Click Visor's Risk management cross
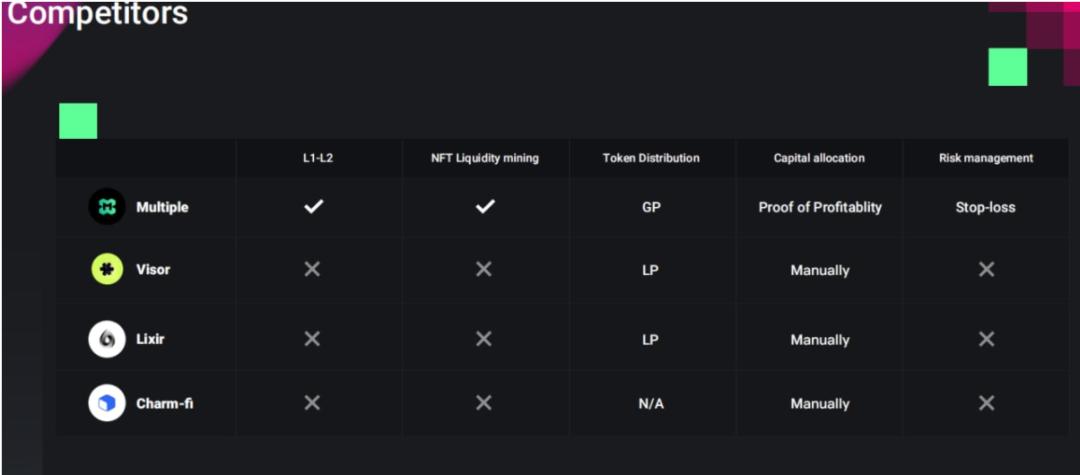This screenshot has height=475, width=1080. [x=986, y=269]
